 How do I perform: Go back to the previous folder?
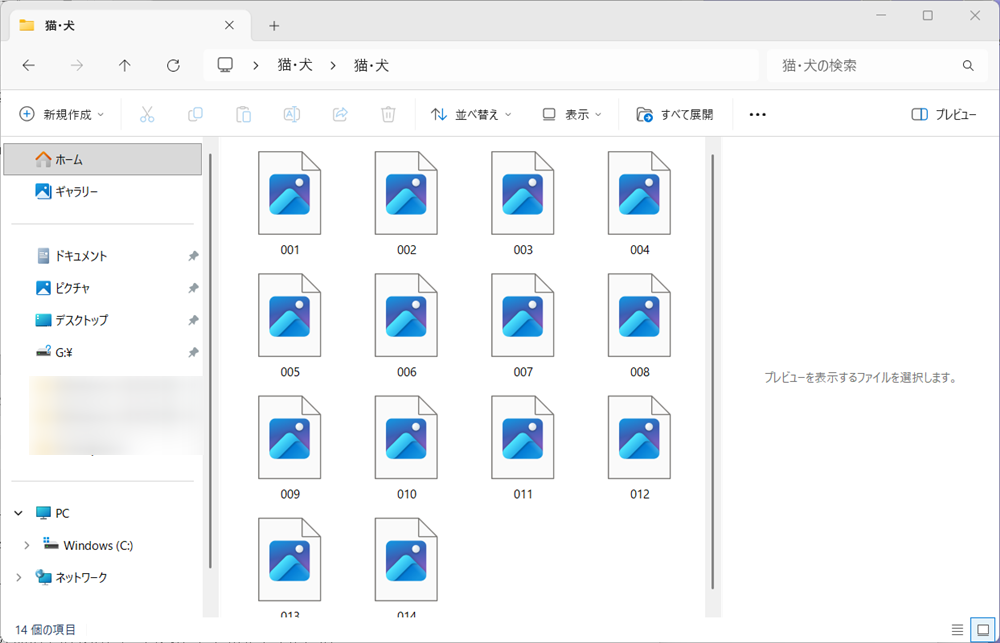tap(29, 65)
